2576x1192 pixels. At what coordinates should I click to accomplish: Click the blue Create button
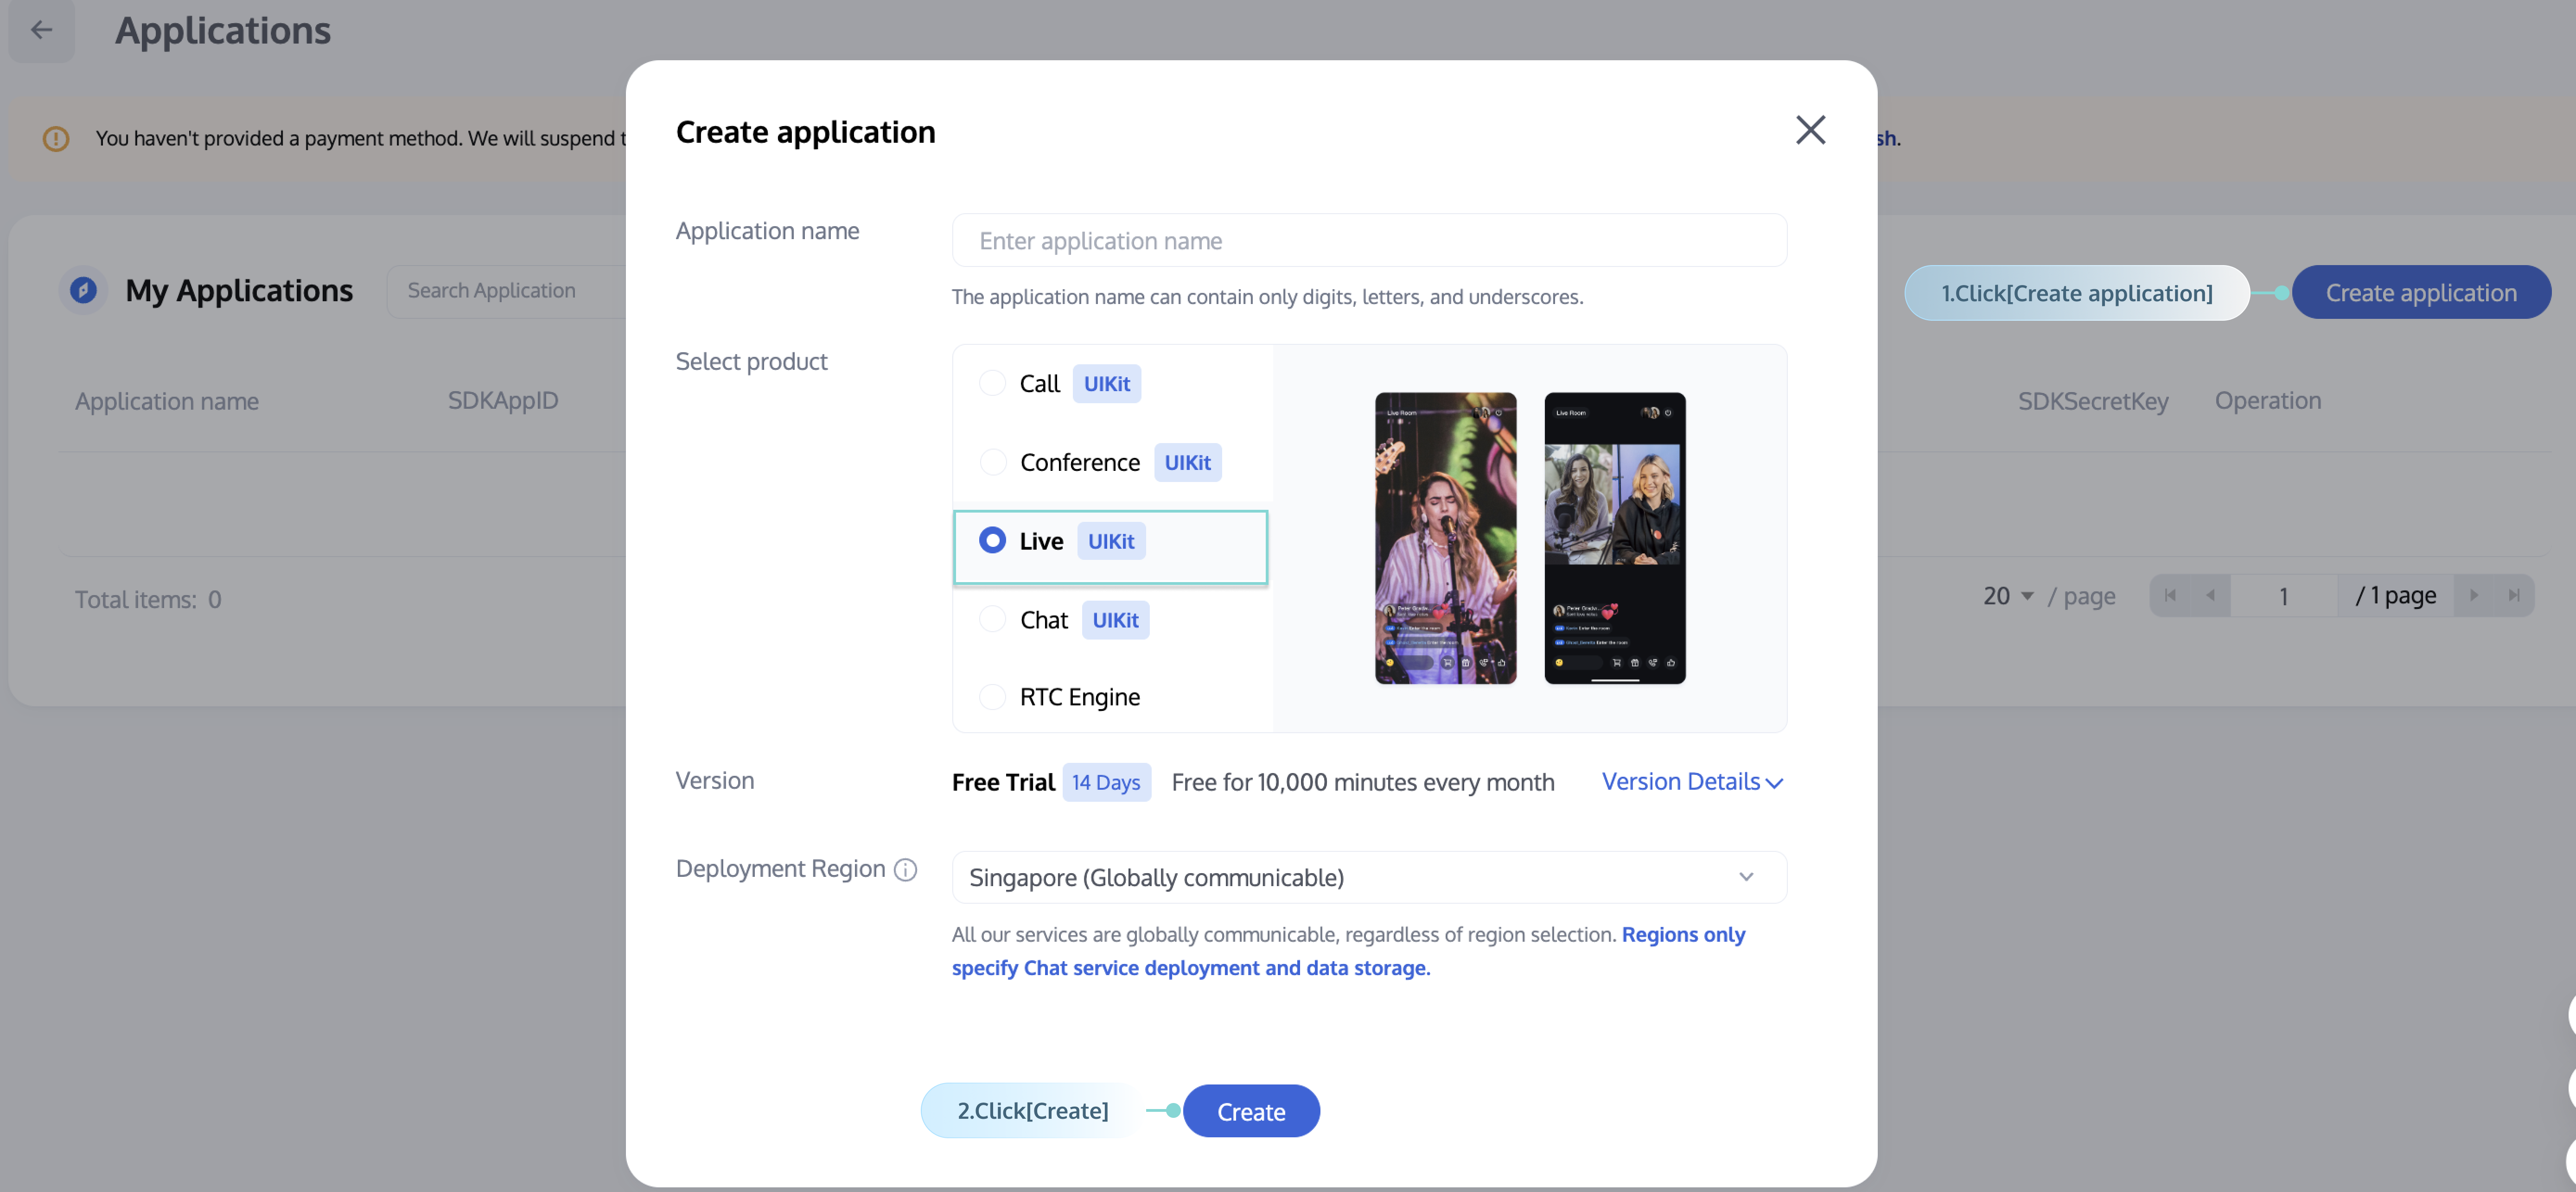click(1250, 1111)
